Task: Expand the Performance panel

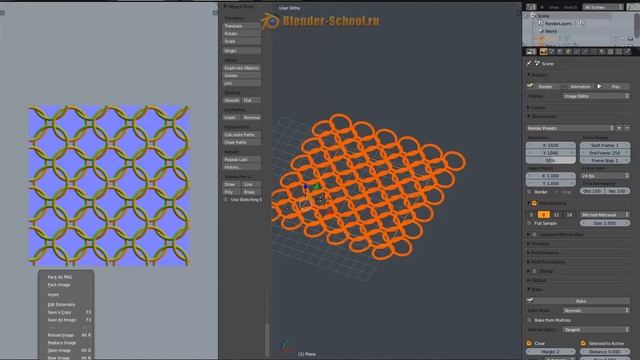Action: point(543,253)
